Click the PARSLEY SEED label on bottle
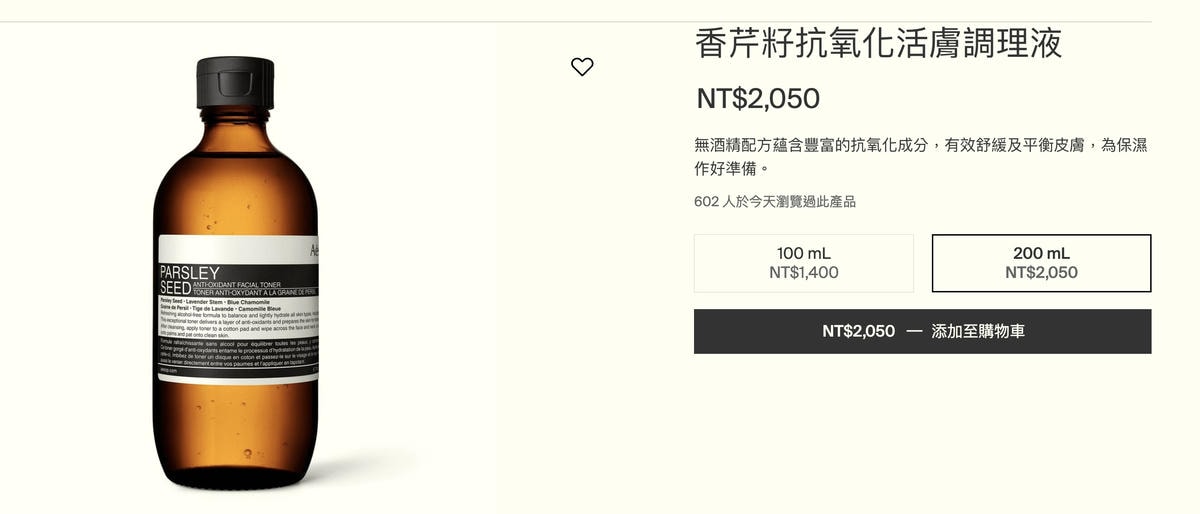 click(189, 280)
